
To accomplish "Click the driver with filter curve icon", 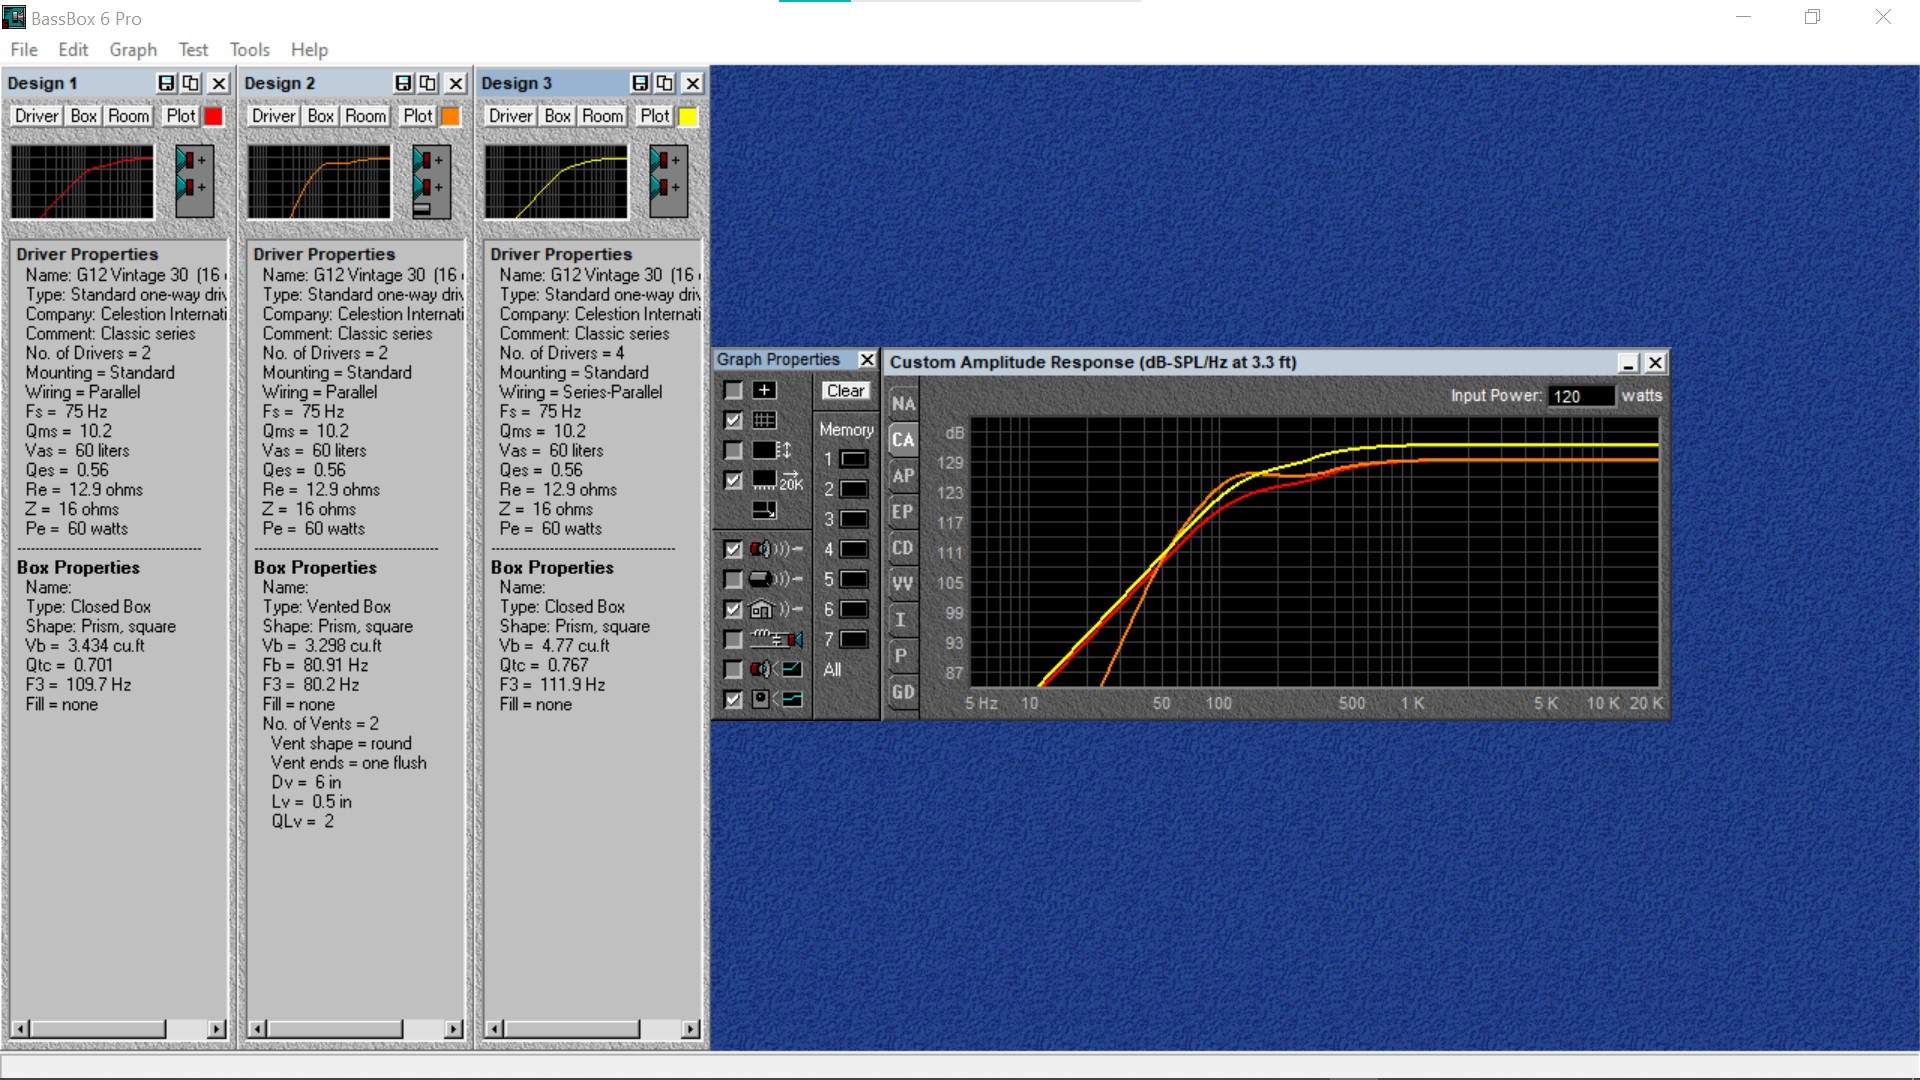I will click(x=777, y=699).
